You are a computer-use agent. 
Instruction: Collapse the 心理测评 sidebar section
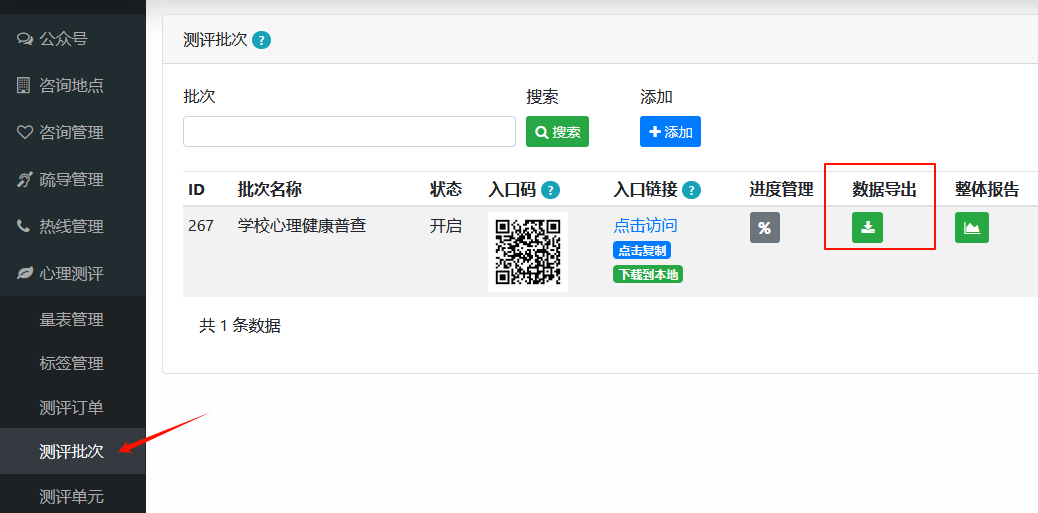73,273
